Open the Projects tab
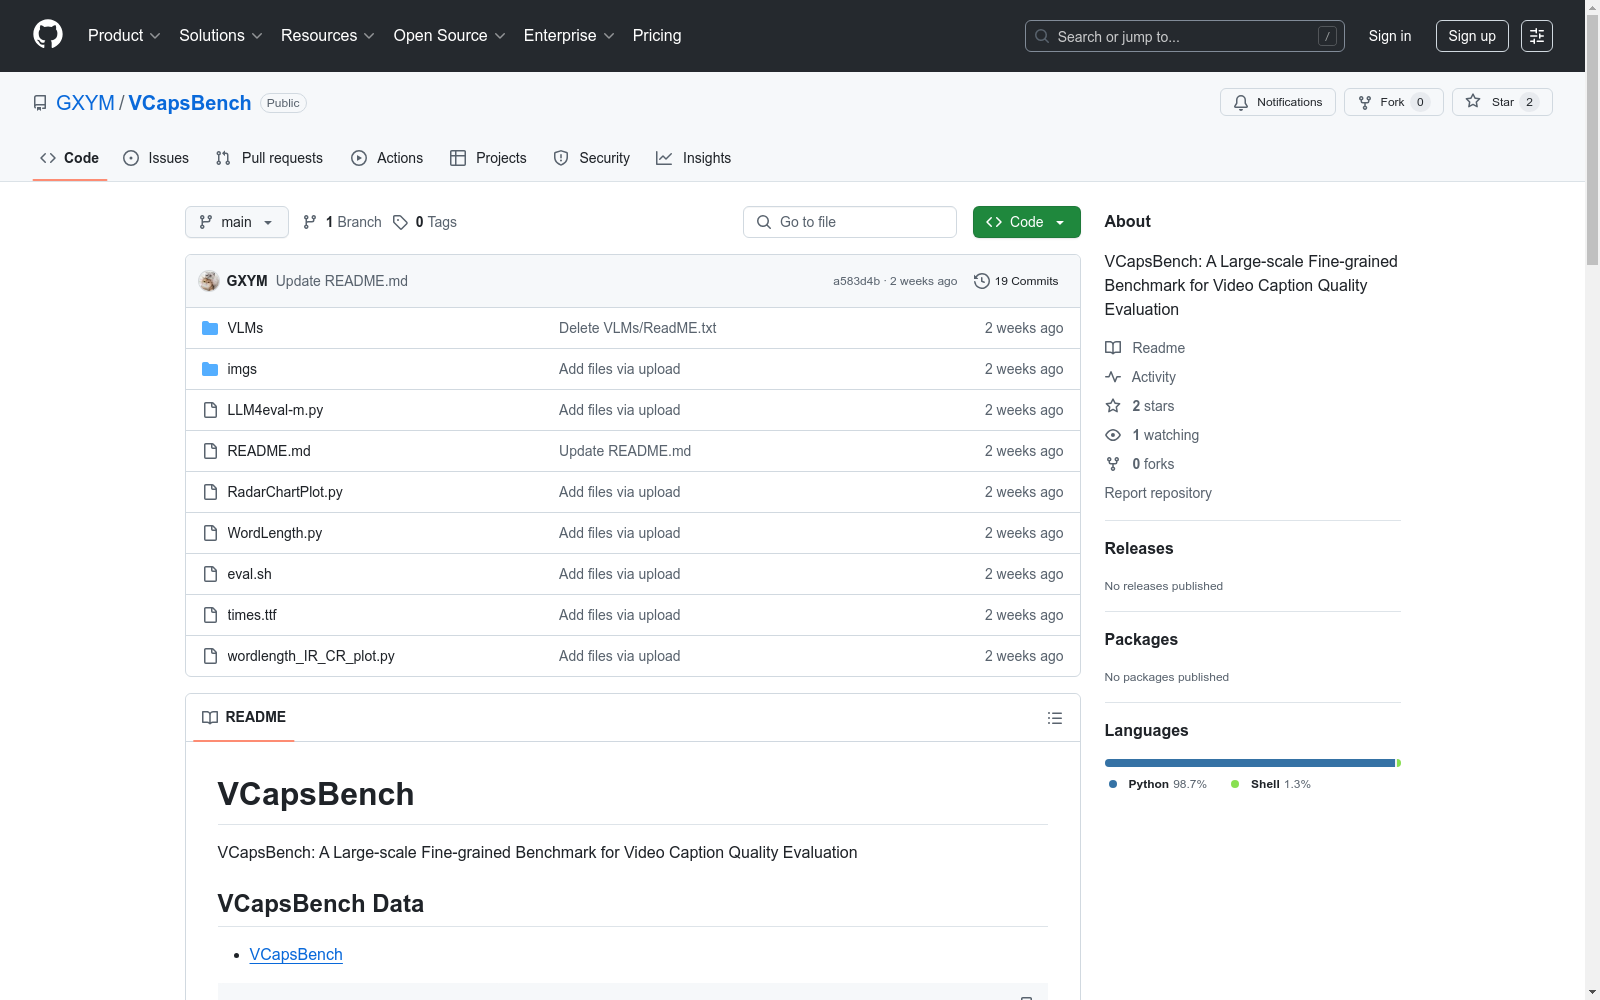 pos(488,158)
